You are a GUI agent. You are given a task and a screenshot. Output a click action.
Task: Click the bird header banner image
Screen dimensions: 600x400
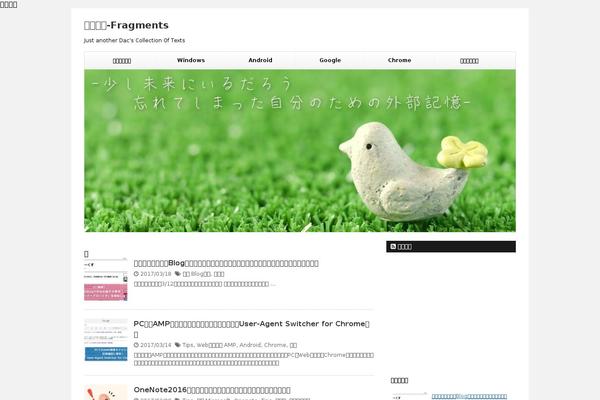[300, 150]
